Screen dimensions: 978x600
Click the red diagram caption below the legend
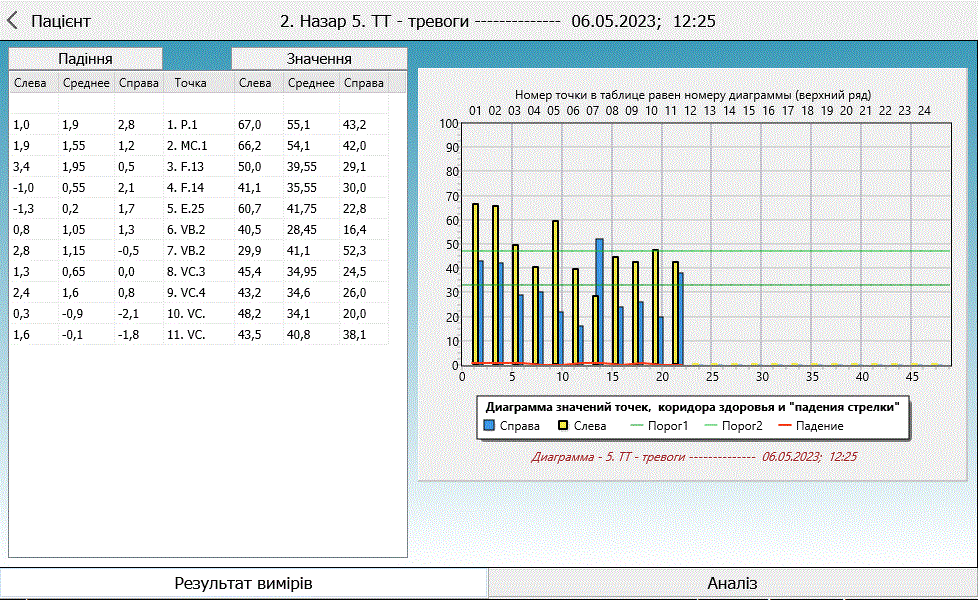point(694,456)
